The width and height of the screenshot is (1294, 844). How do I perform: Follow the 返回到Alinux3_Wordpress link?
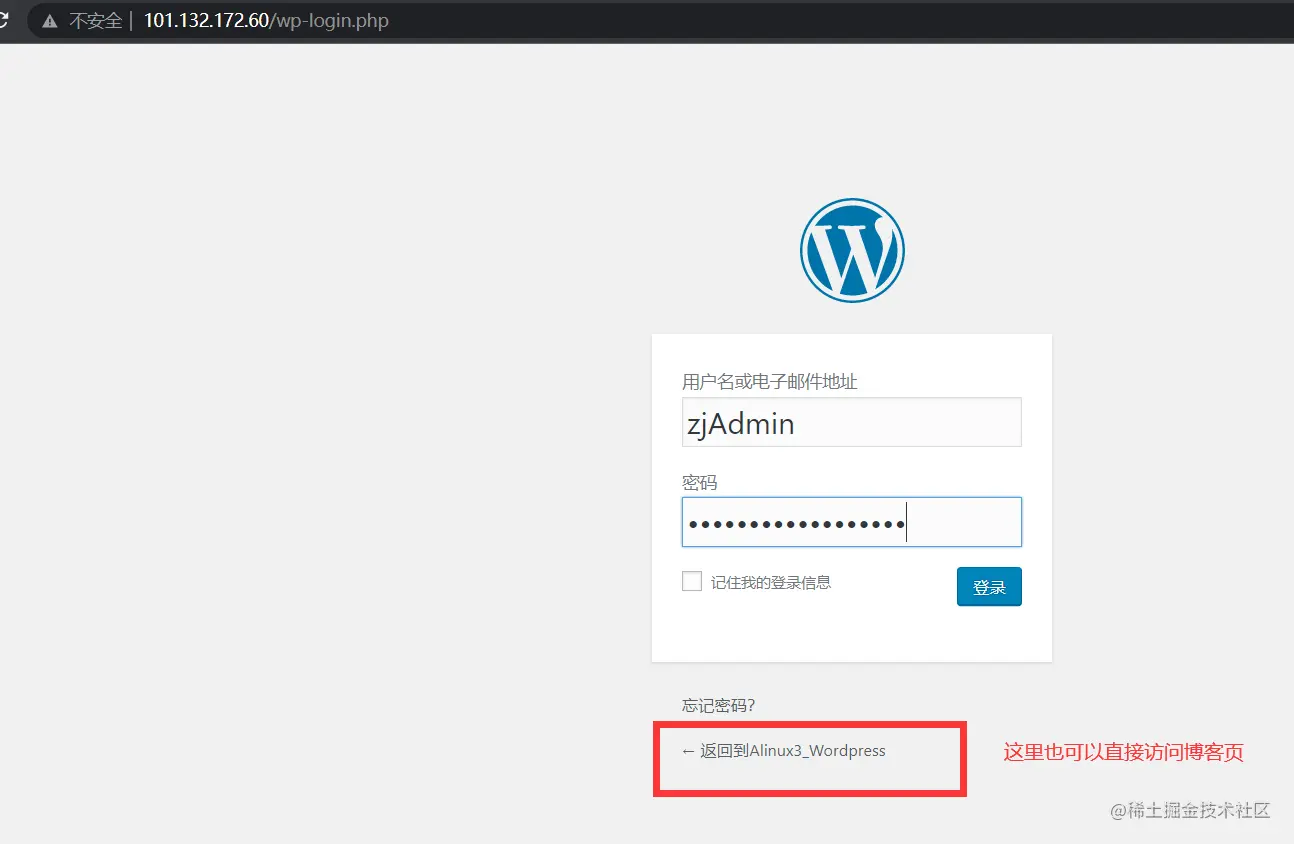point(784,750)
